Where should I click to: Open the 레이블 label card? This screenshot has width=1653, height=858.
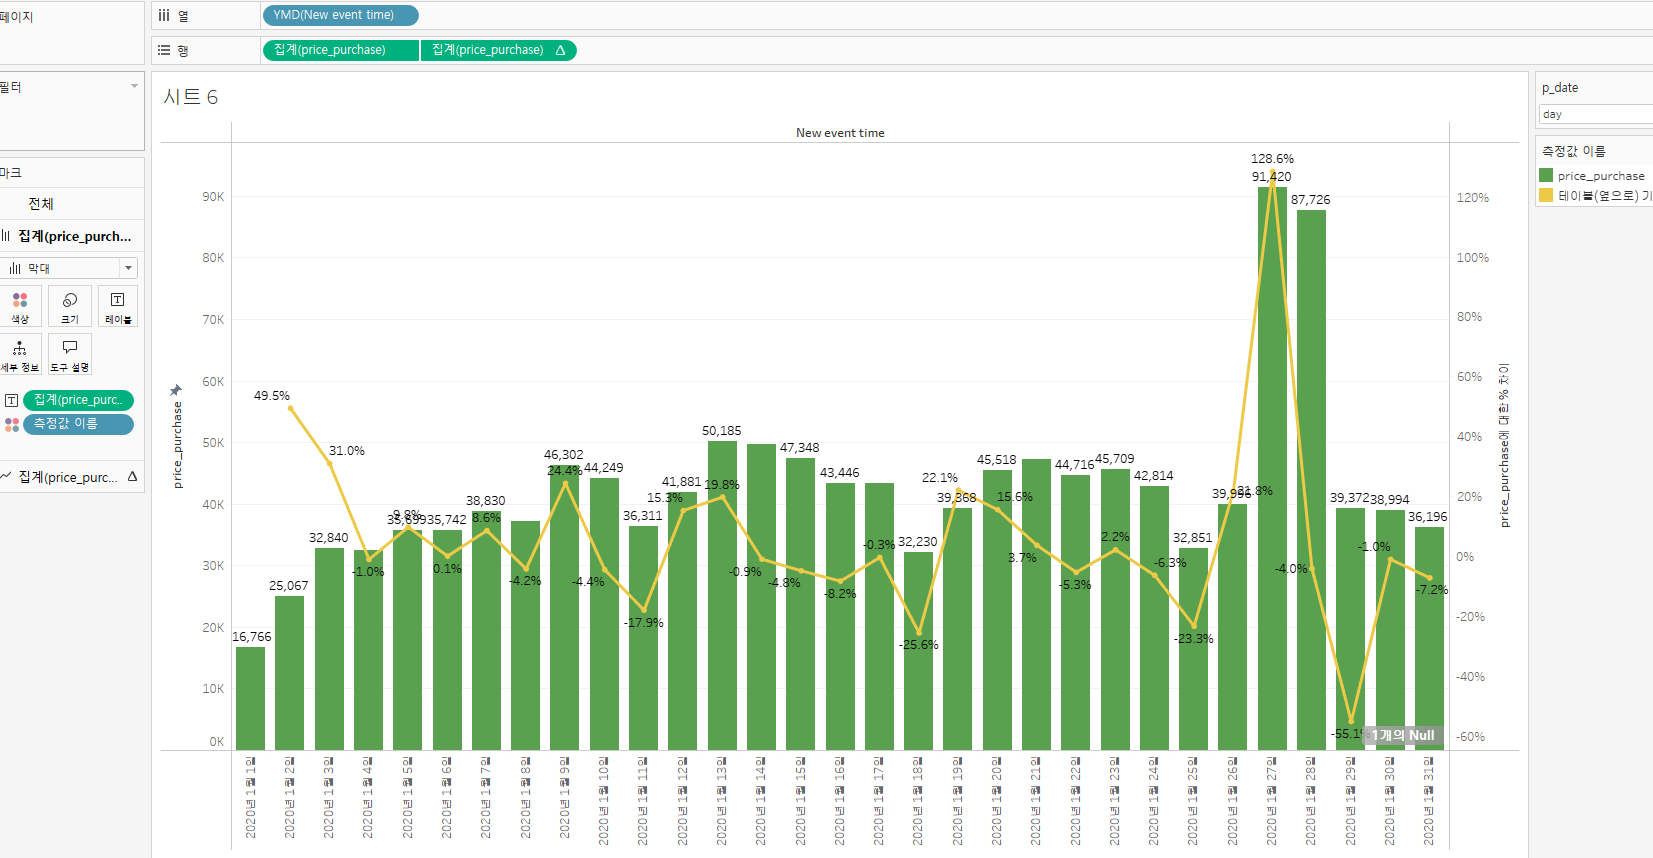[118, 306]
